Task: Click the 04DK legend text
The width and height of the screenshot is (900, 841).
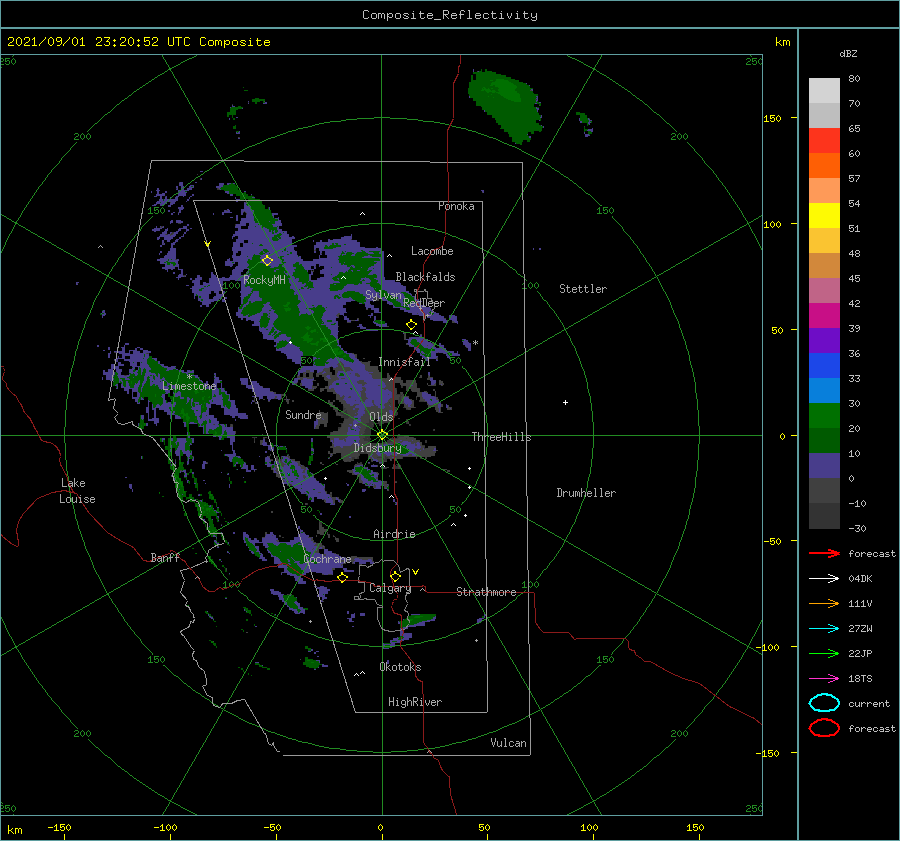Action: coord(860,579)
